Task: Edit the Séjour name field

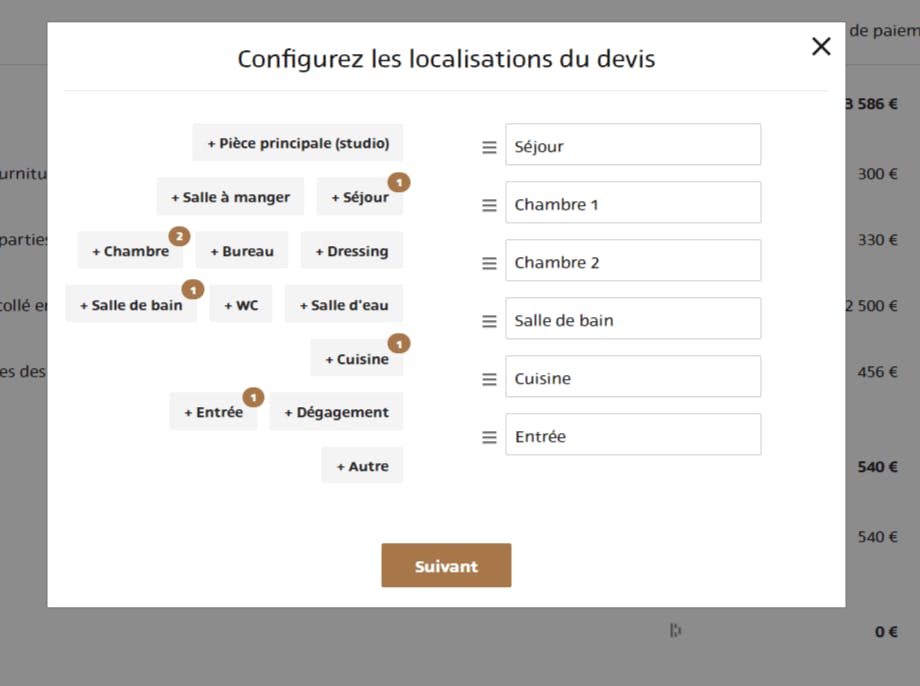Action: coord(633,144)
